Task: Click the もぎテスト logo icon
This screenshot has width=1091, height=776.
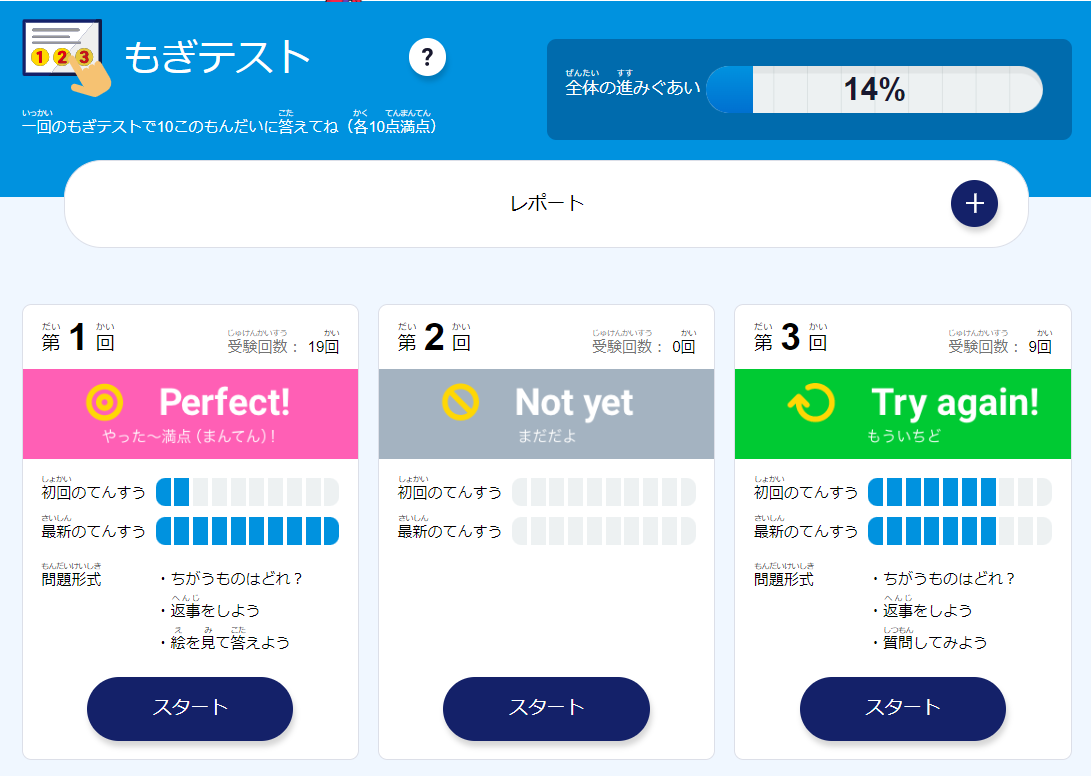Action: point(67,57)
